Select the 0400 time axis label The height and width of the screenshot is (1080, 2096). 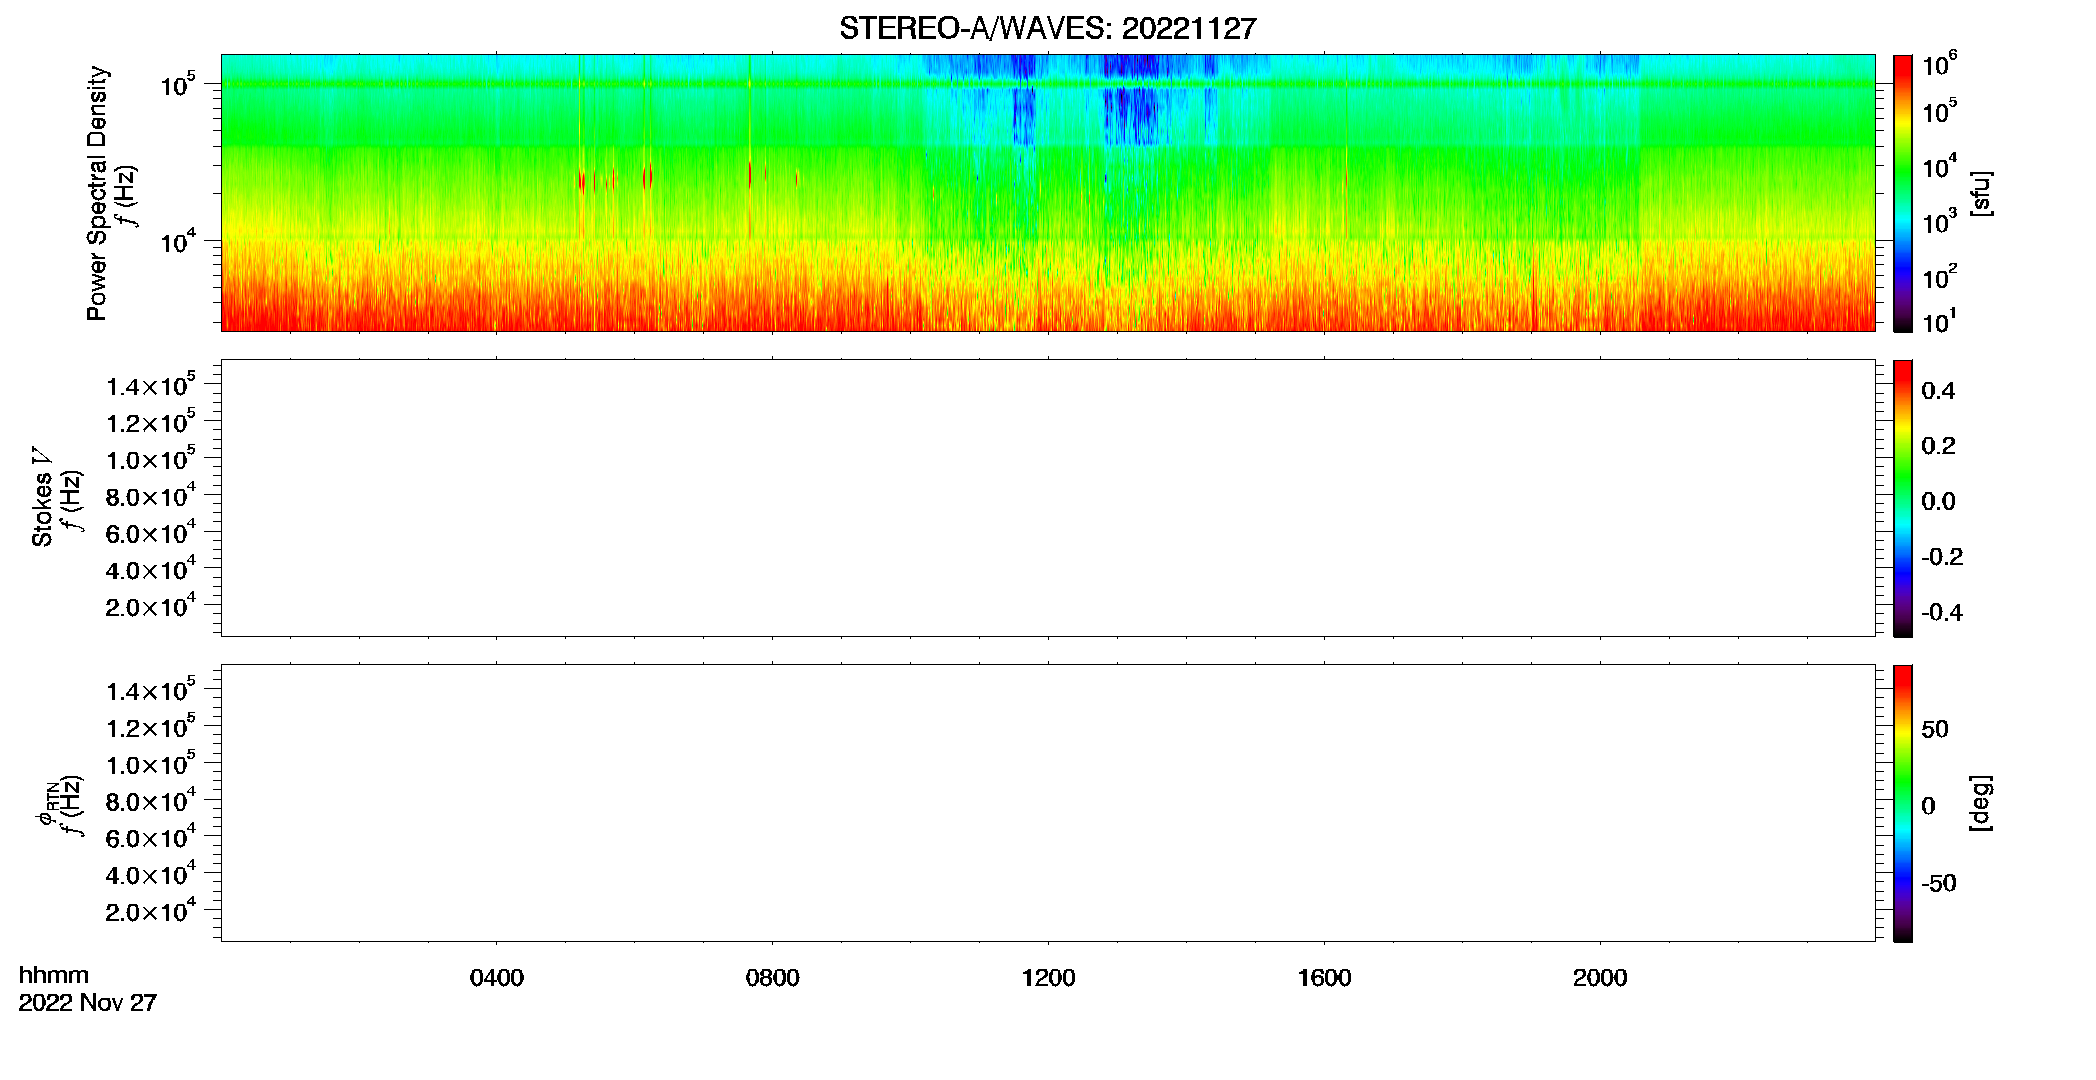[x=497, y=978]
